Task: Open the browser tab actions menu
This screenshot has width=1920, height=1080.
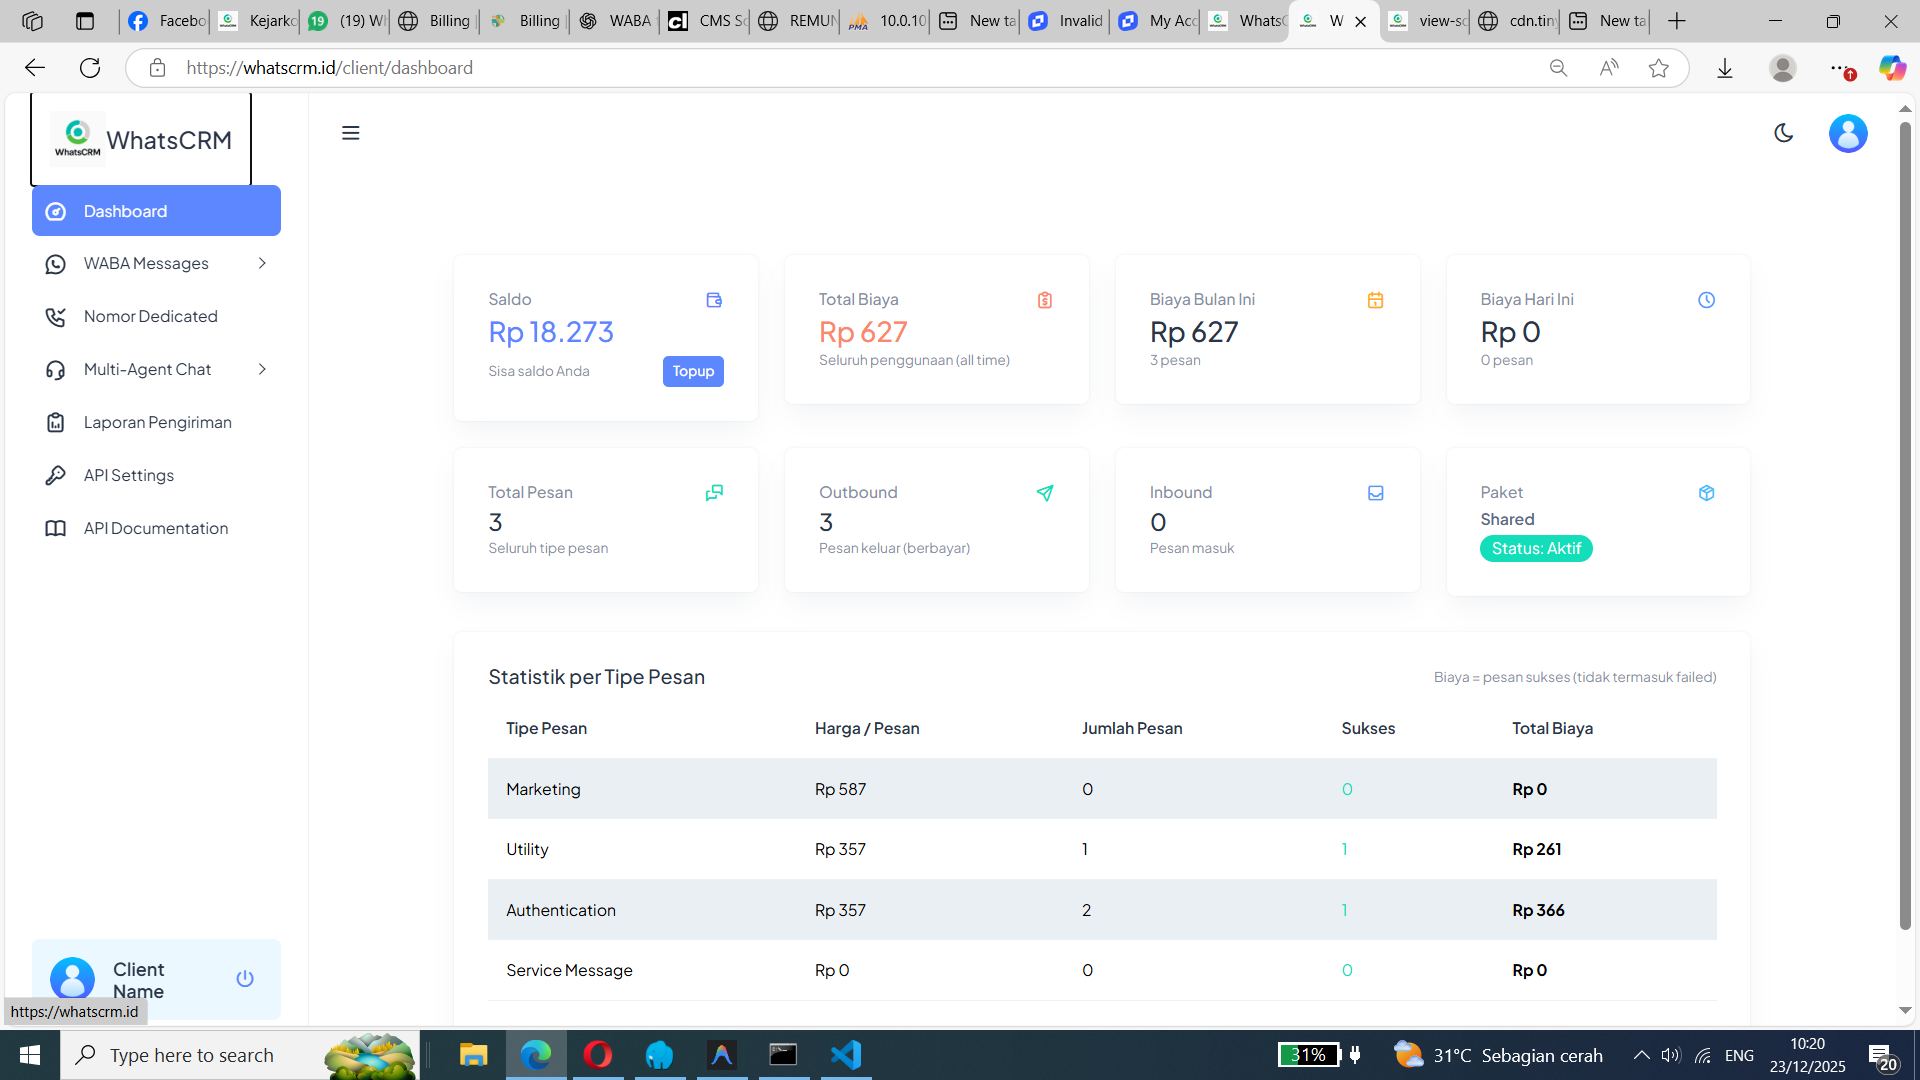Action: [85, 21]
